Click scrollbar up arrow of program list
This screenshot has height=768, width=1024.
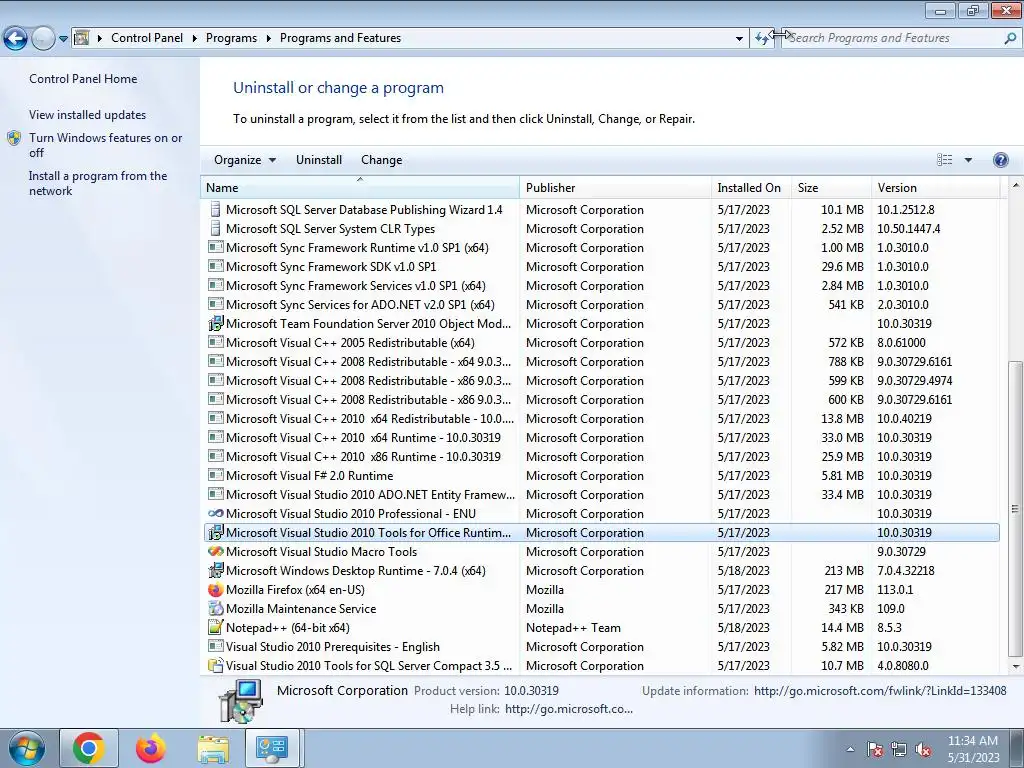click(1016, 185)
